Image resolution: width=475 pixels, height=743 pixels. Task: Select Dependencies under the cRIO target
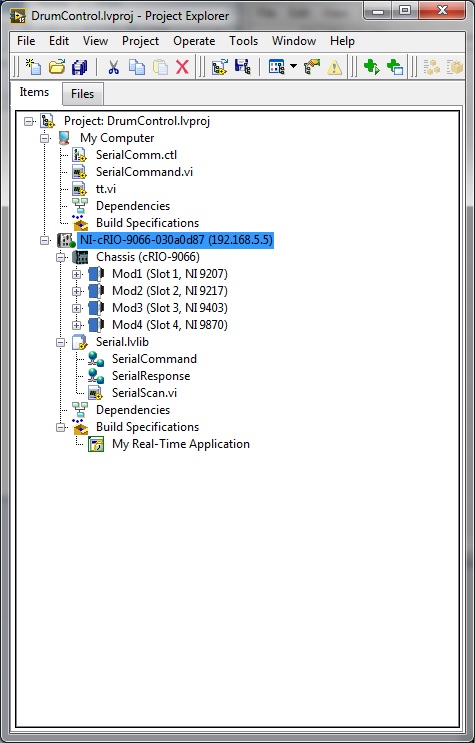(133, 410)
